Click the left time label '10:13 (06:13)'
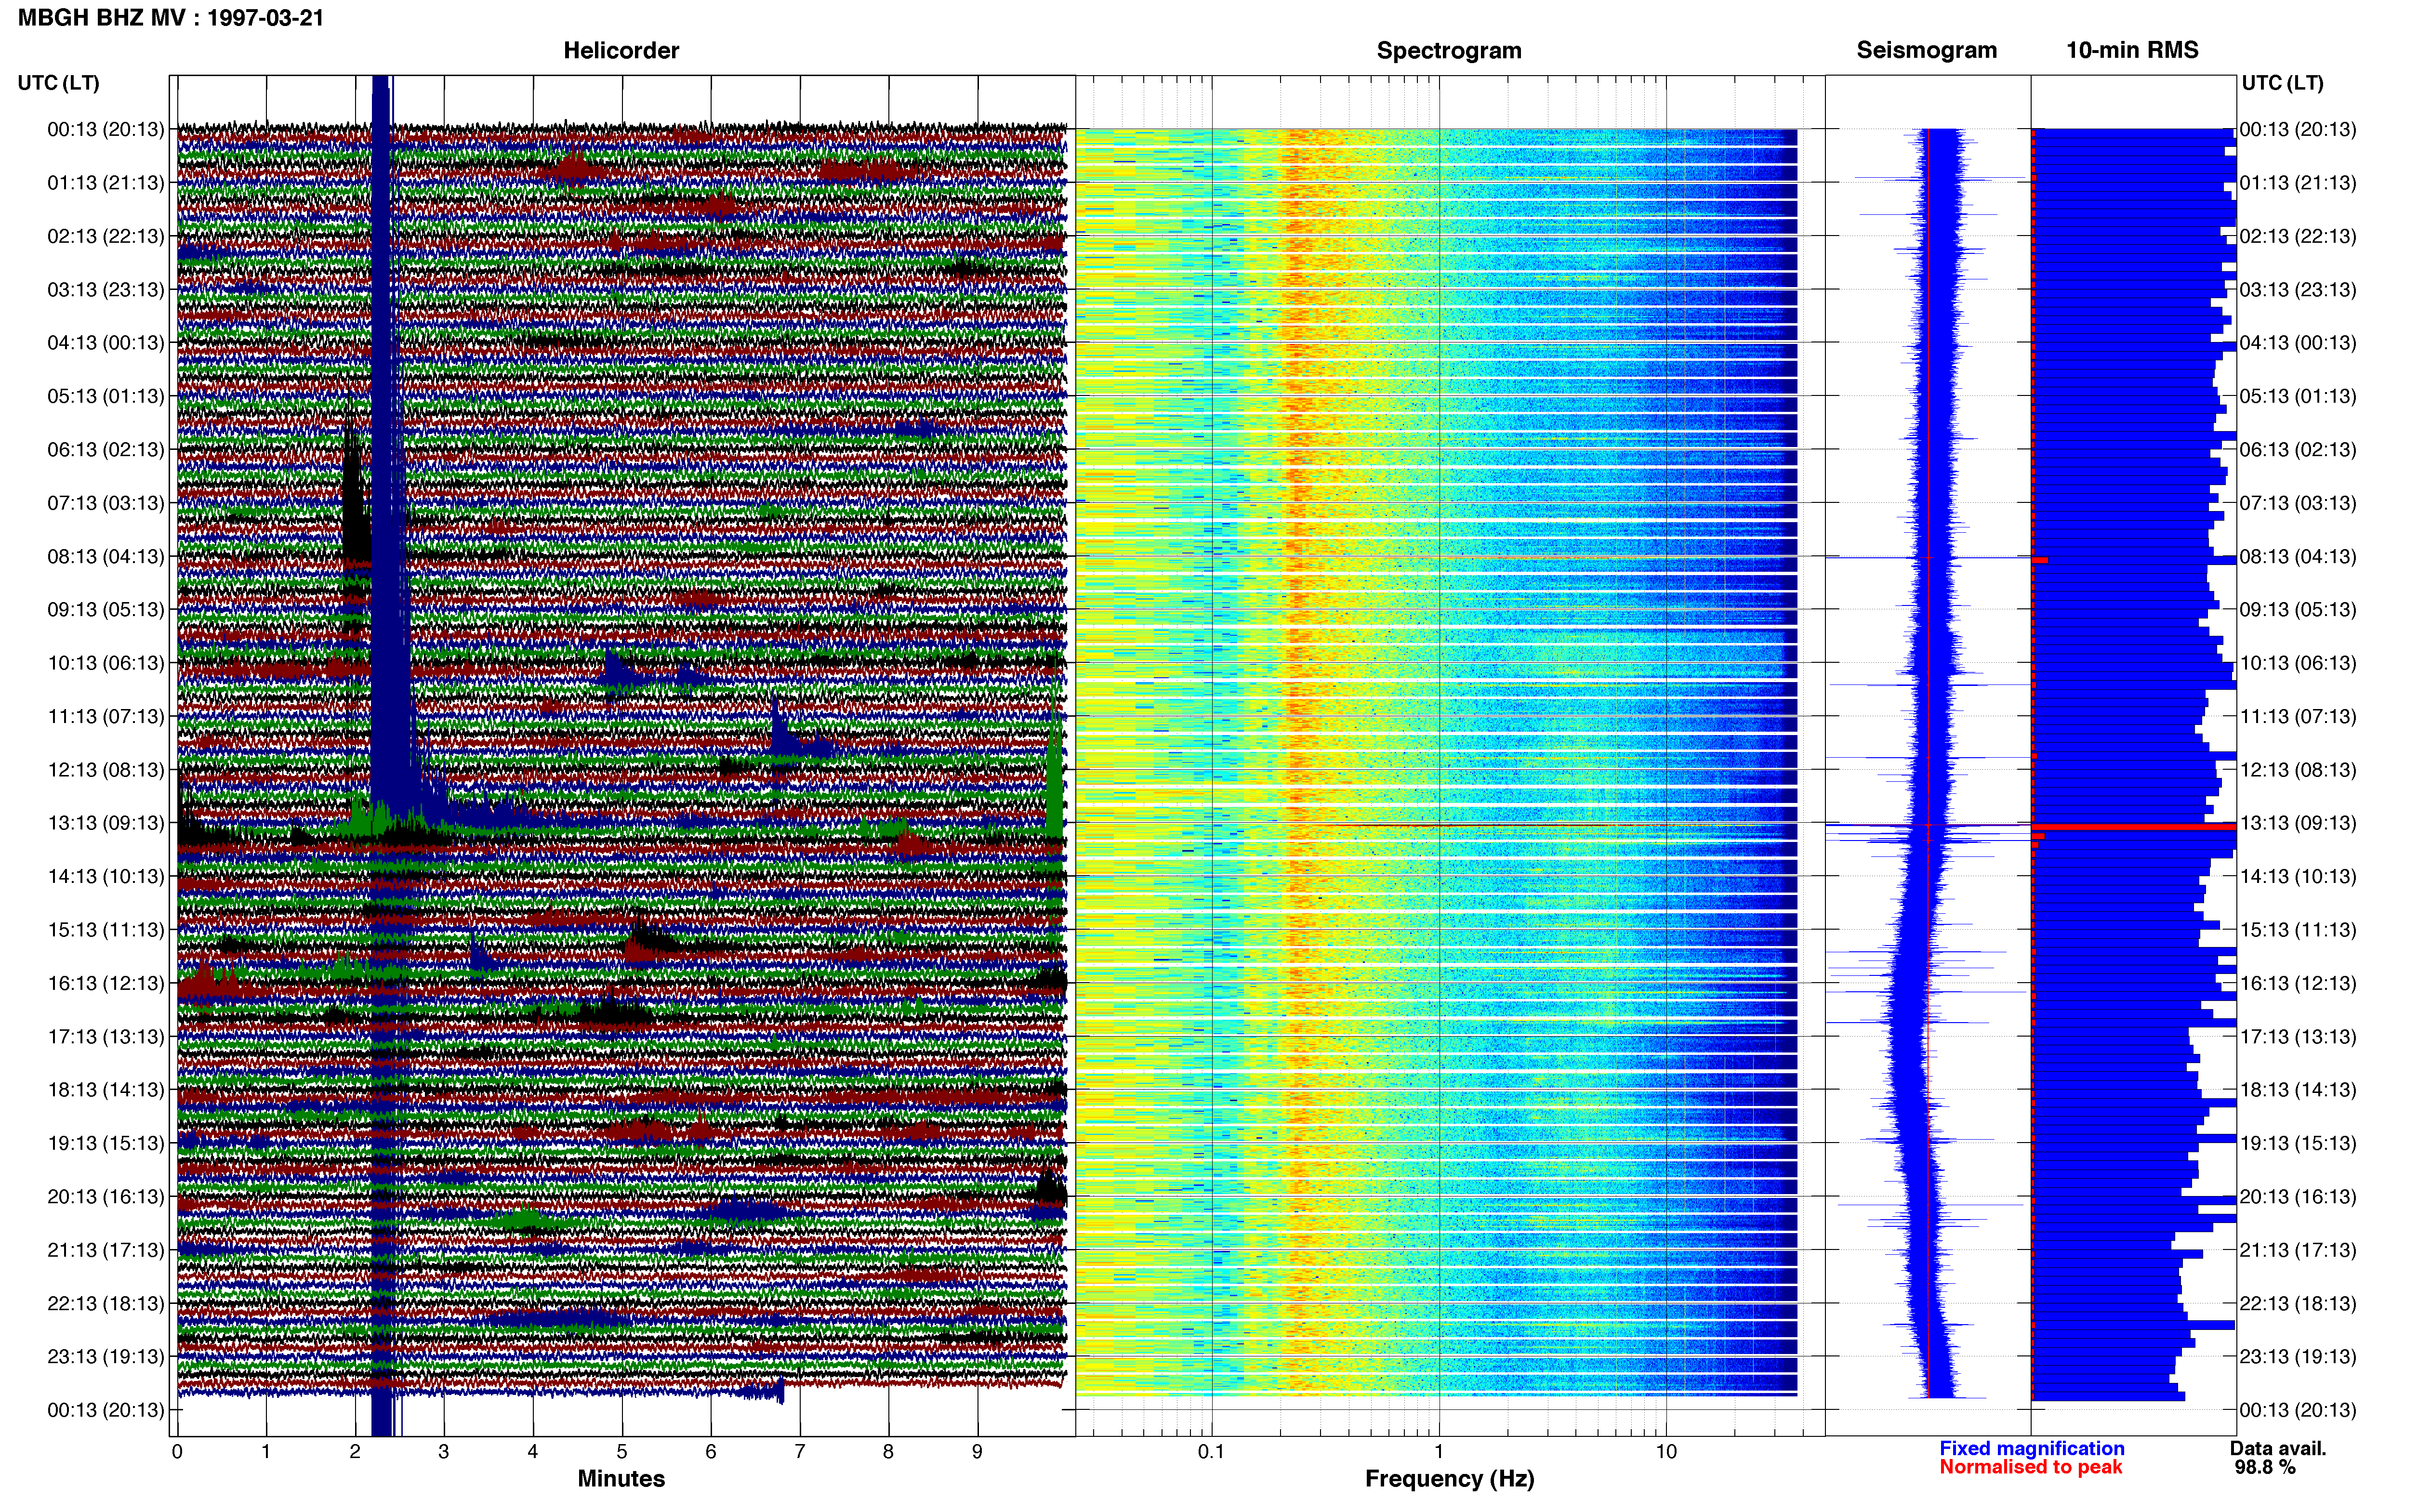This screenshot has height=1512, width=2418. [x=106, y=663]
